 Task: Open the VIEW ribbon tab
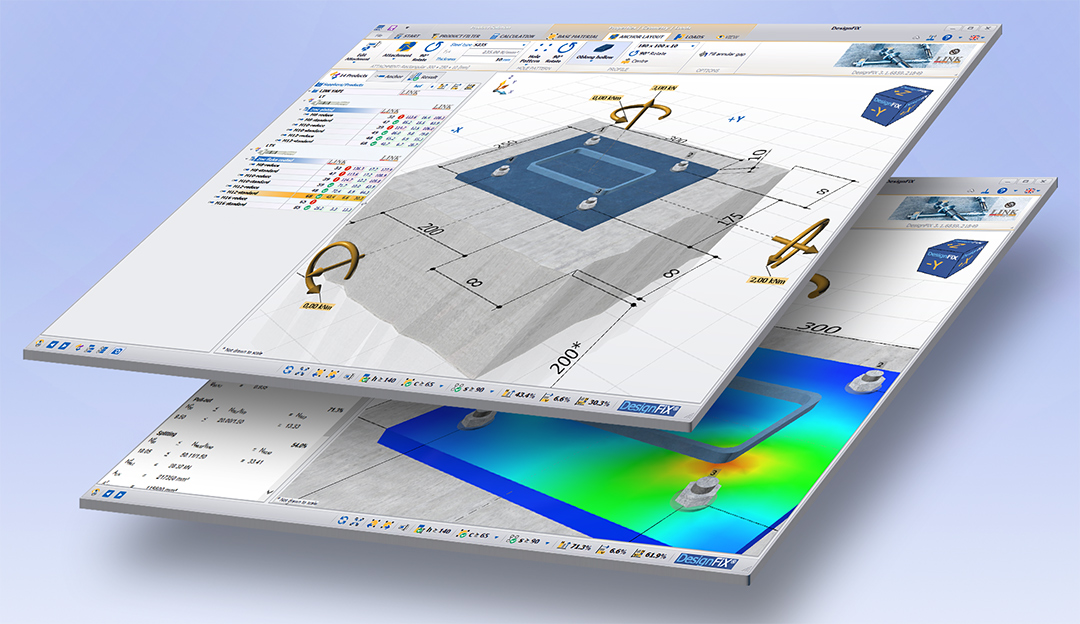729,37
